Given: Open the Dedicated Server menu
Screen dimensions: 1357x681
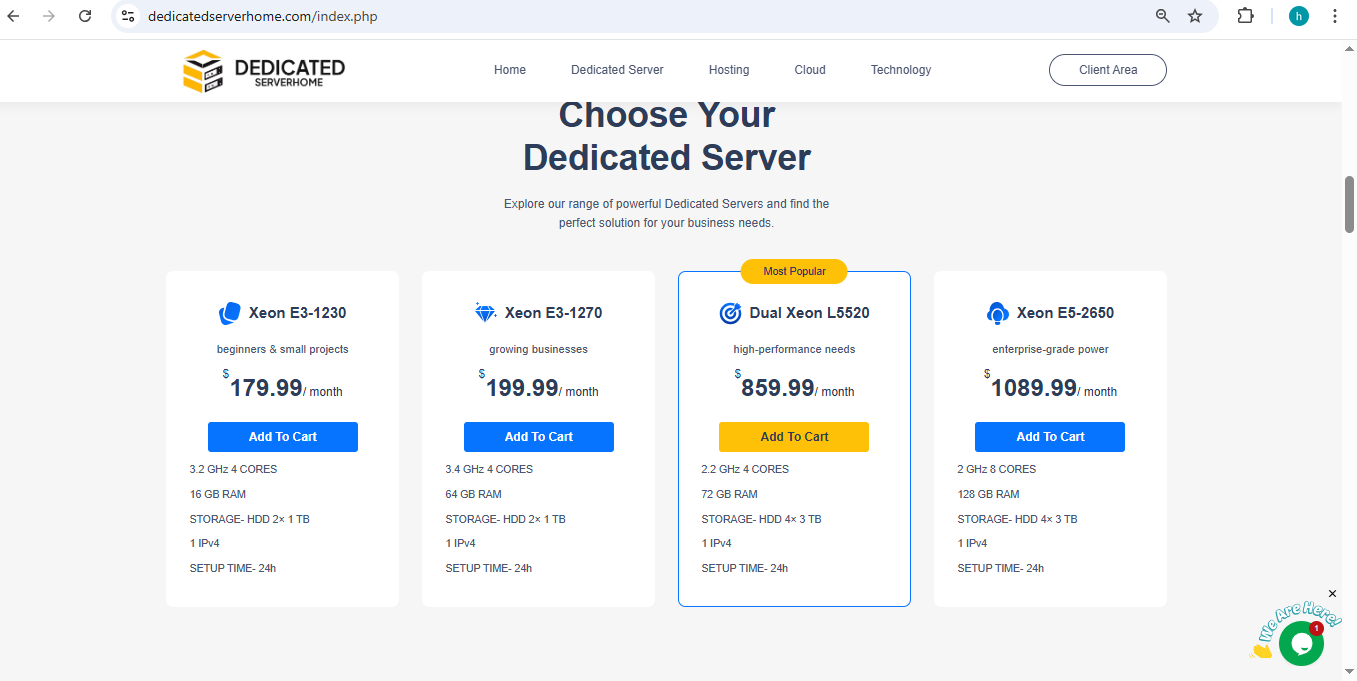Looking at the screenshot, I should click(617, 70).
